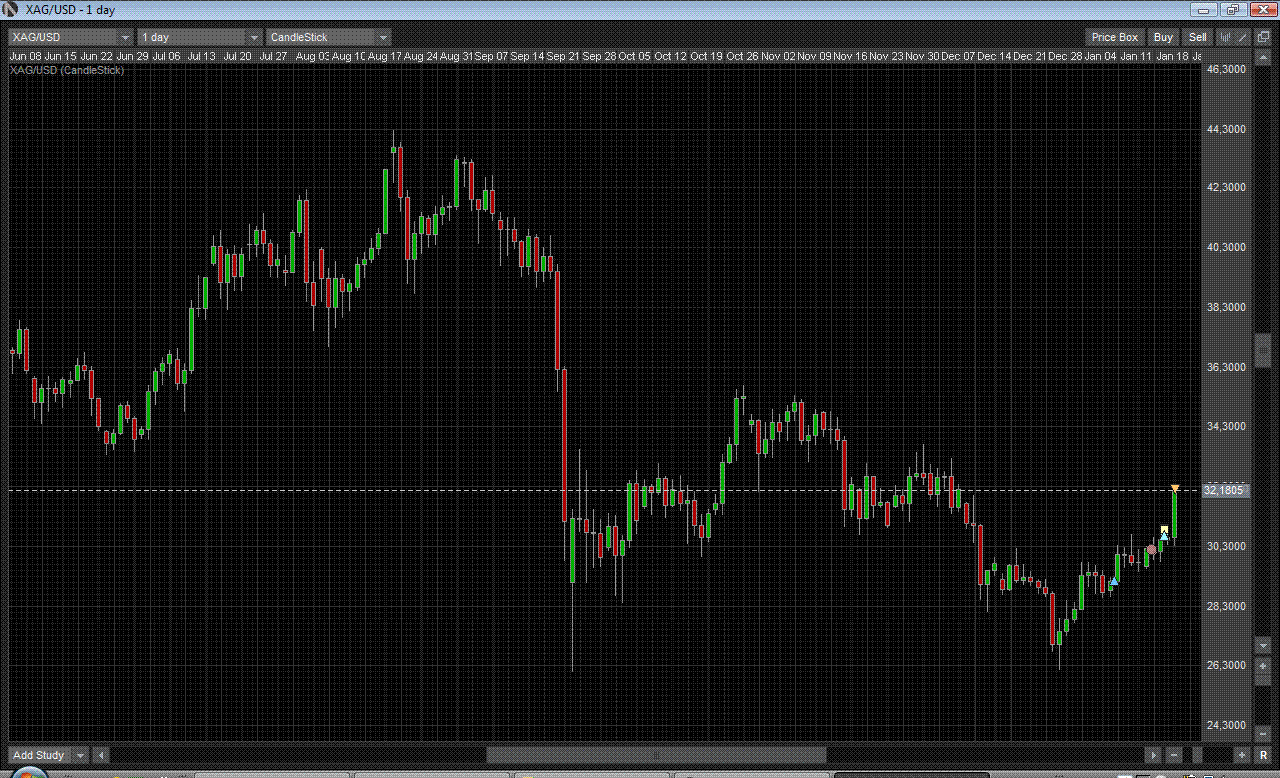Open the XAG/USD symbol dropdown
This screenshot has width=1280, height=778.
point(71,37)
